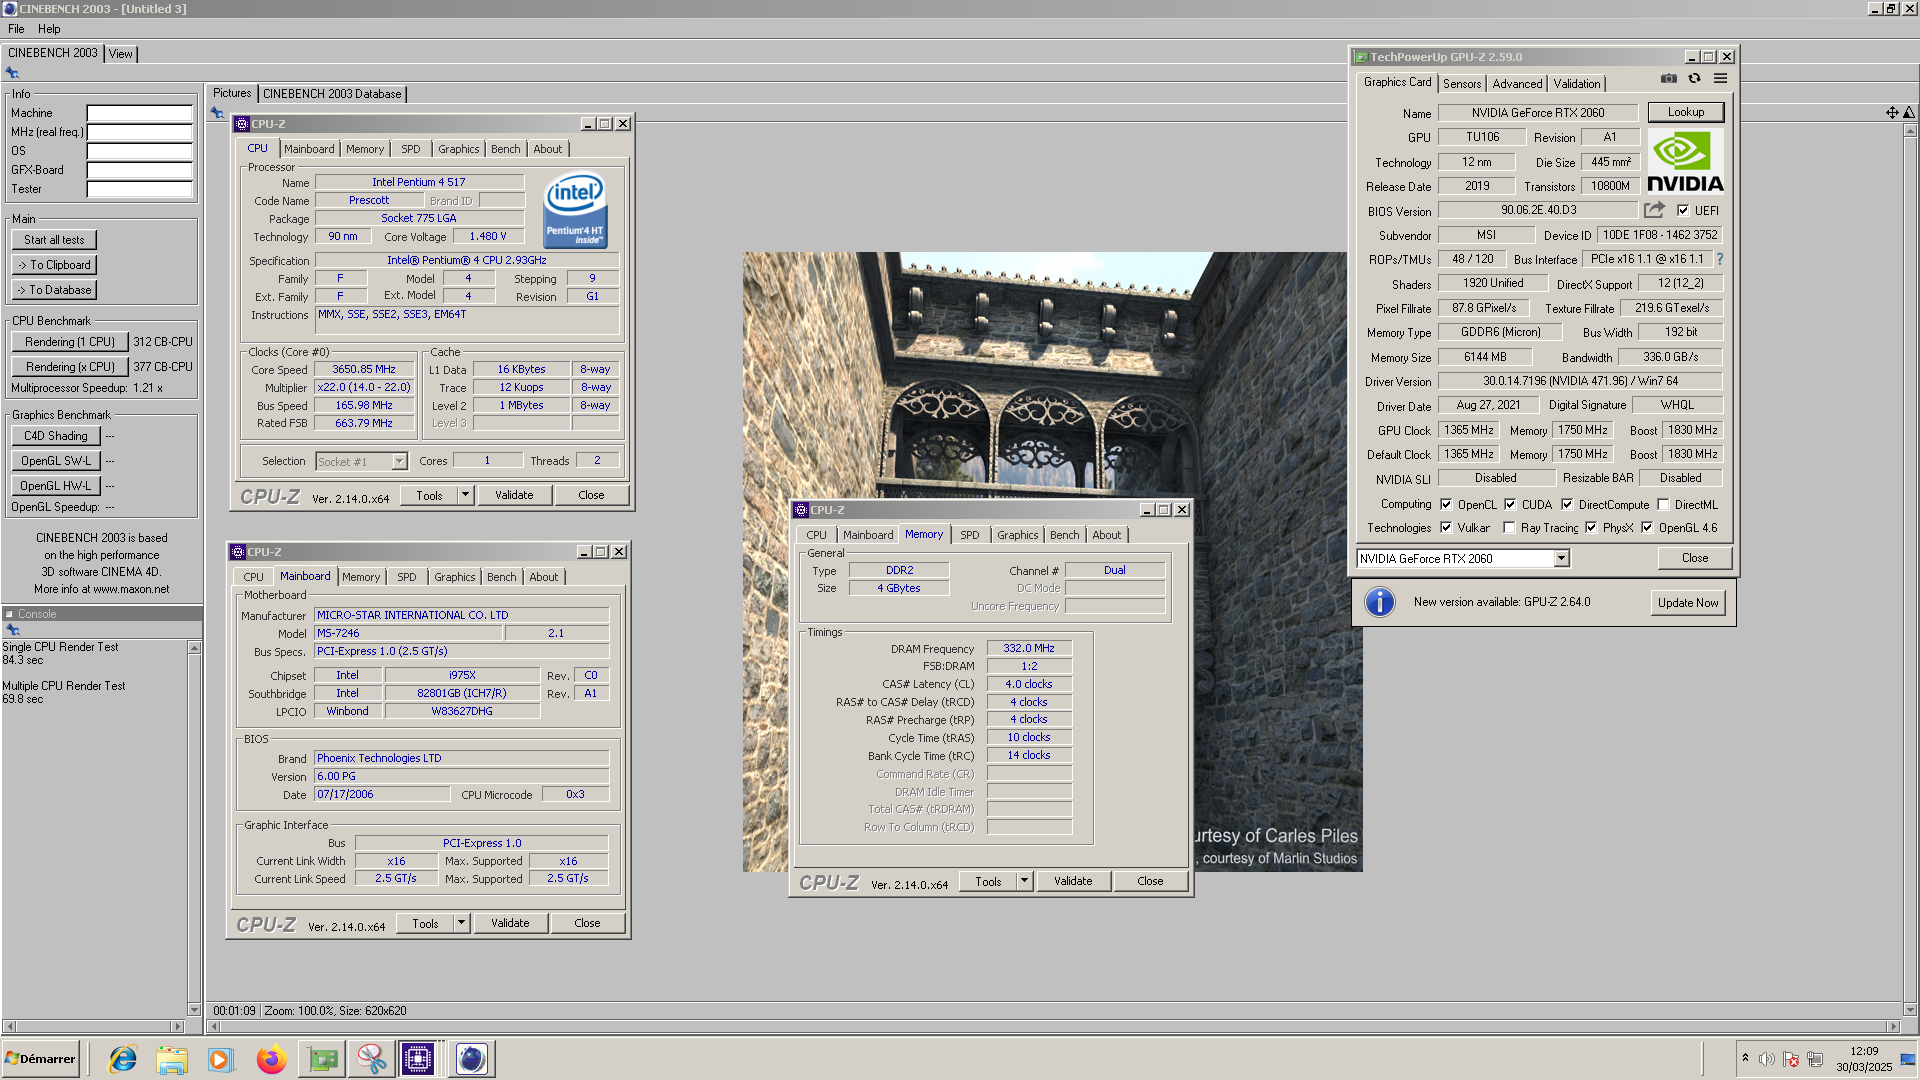This screenshot has height=1080, width=1920.
Task: Click the Tester input field in Info panel
Action: tap(139, 189)
